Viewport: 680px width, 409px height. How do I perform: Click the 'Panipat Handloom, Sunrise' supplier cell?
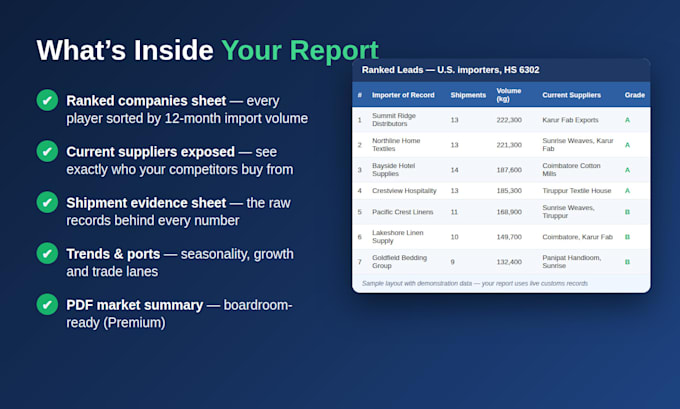click(572, 262)
